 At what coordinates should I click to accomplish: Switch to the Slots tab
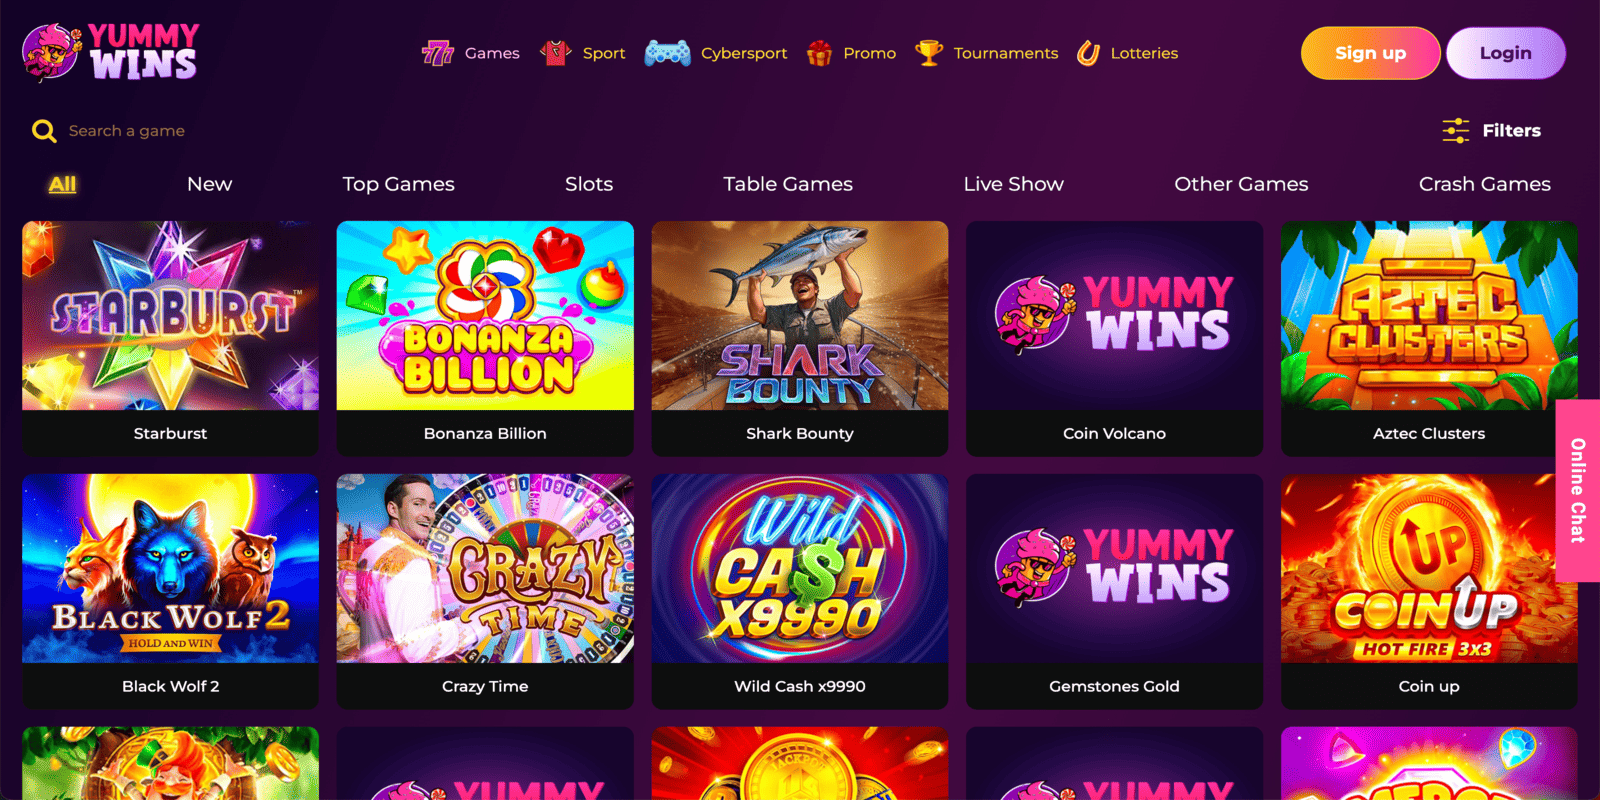589,184
